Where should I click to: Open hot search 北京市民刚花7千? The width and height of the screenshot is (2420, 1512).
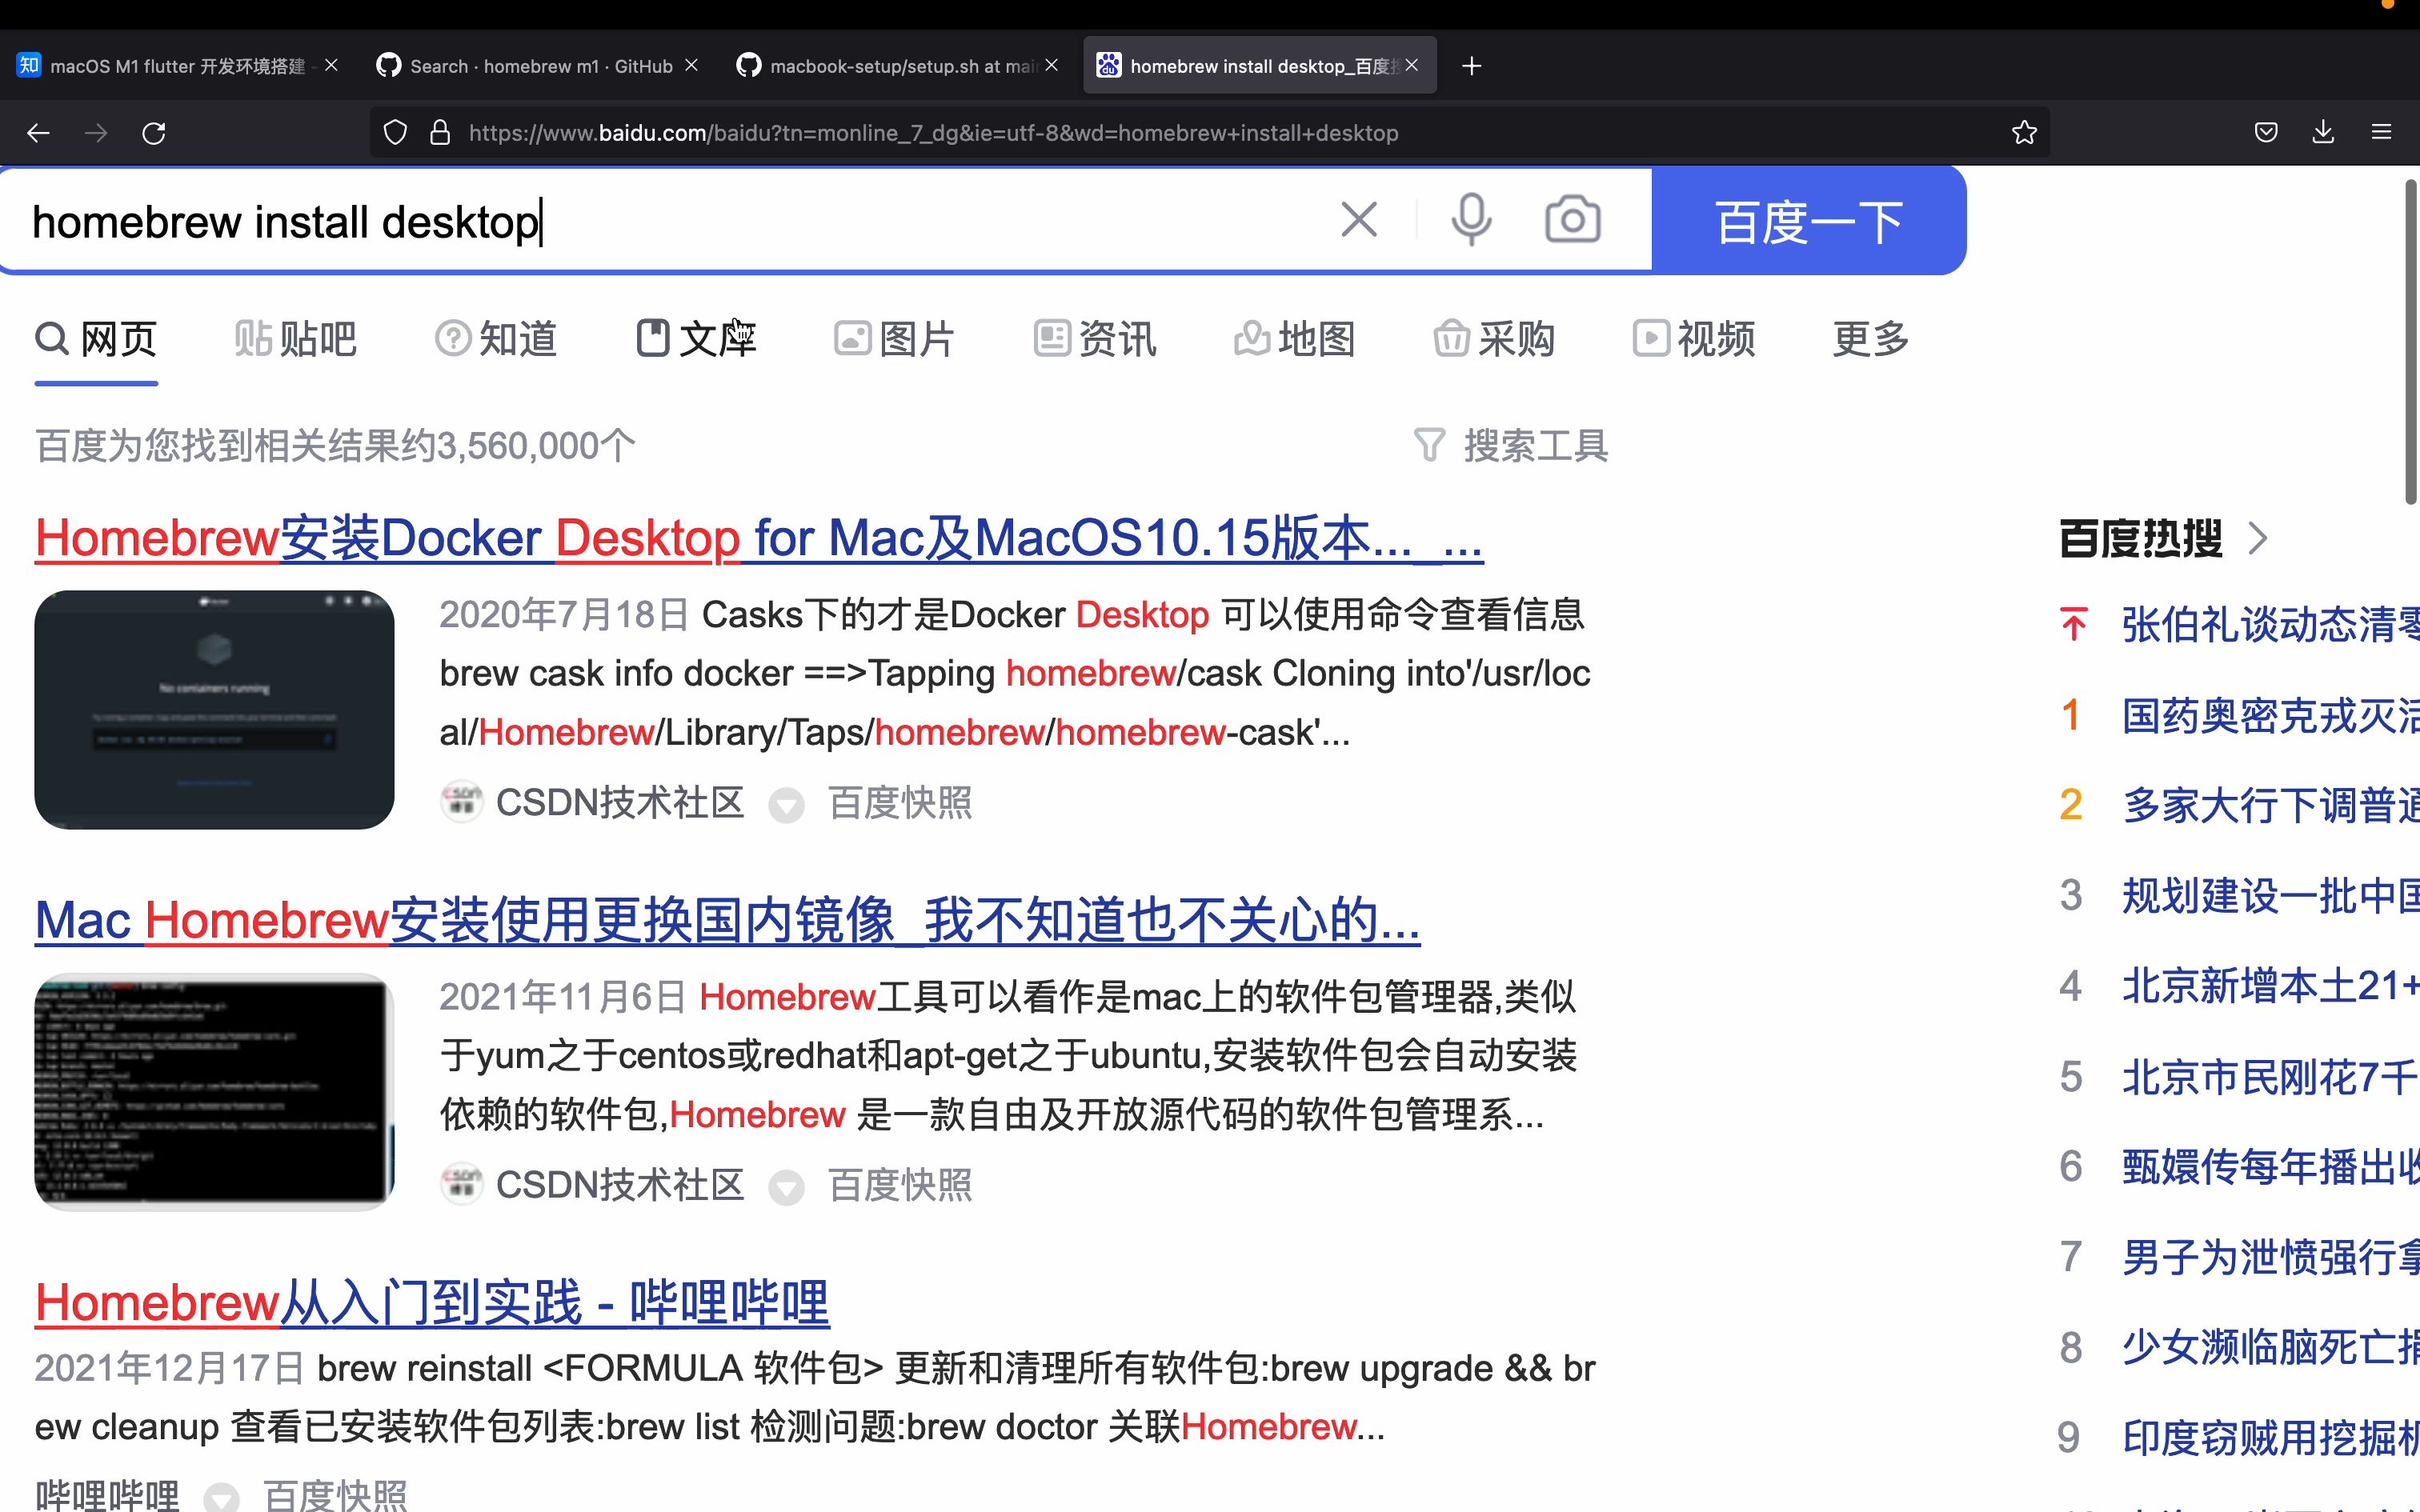2270,1077
